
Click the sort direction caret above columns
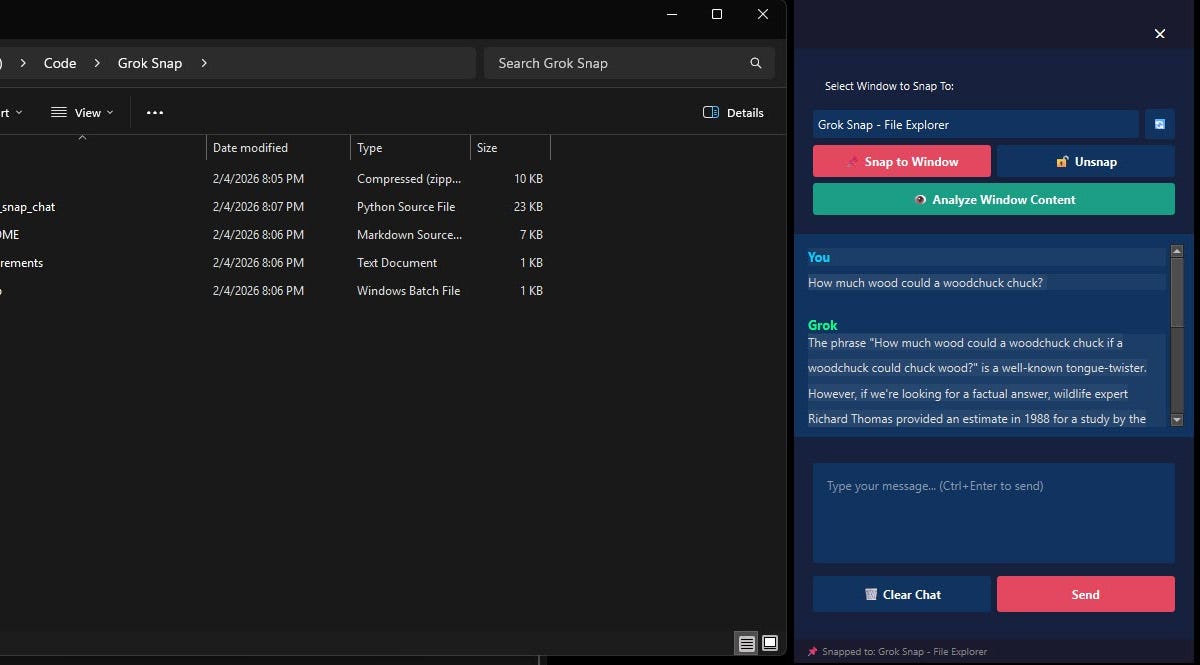82,137
